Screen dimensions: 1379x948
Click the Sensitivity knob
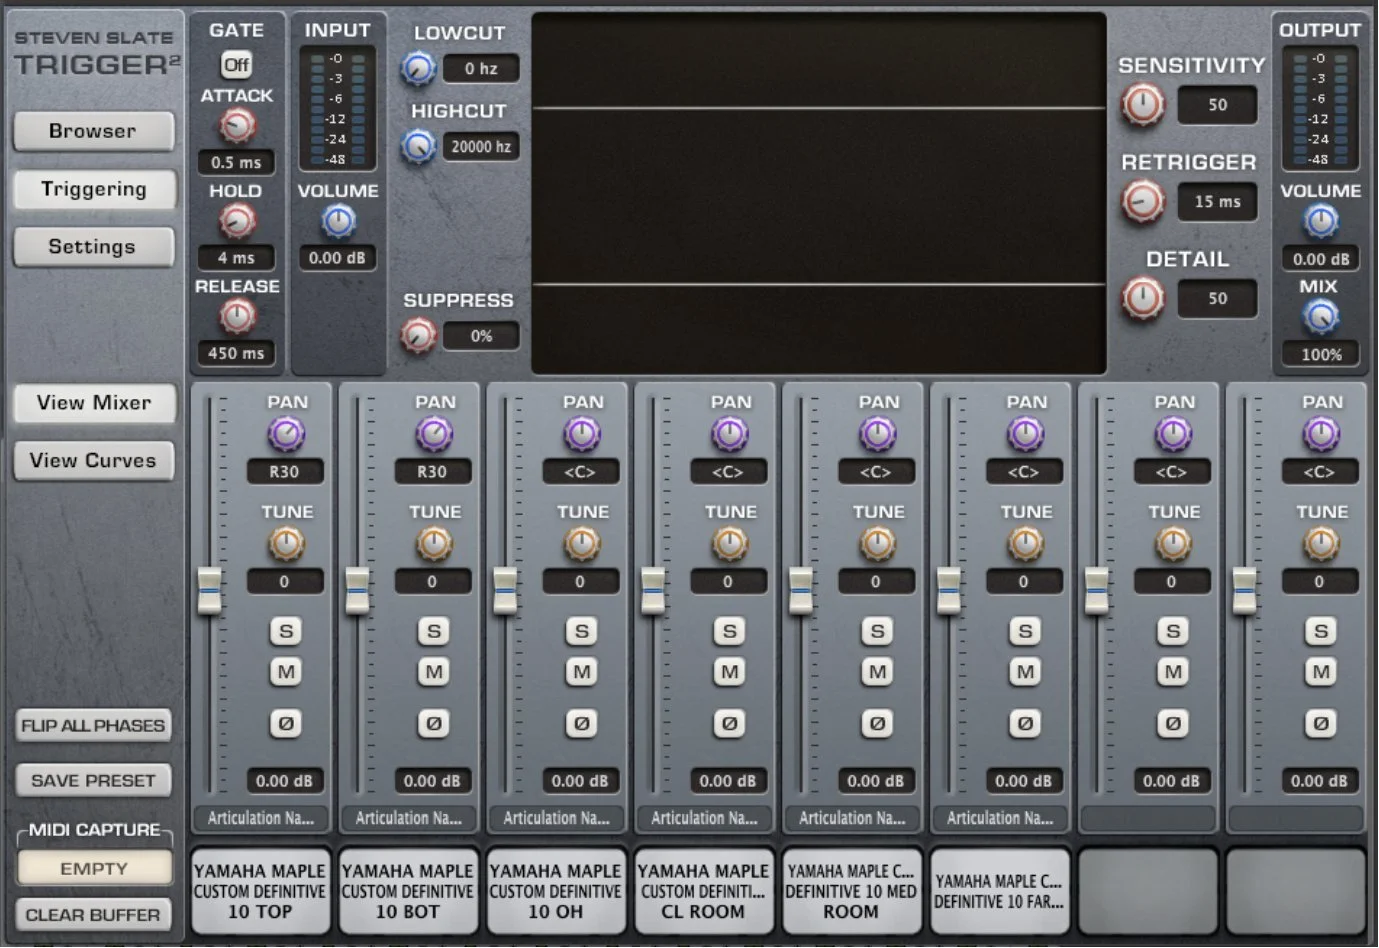tap(1142, 104)
